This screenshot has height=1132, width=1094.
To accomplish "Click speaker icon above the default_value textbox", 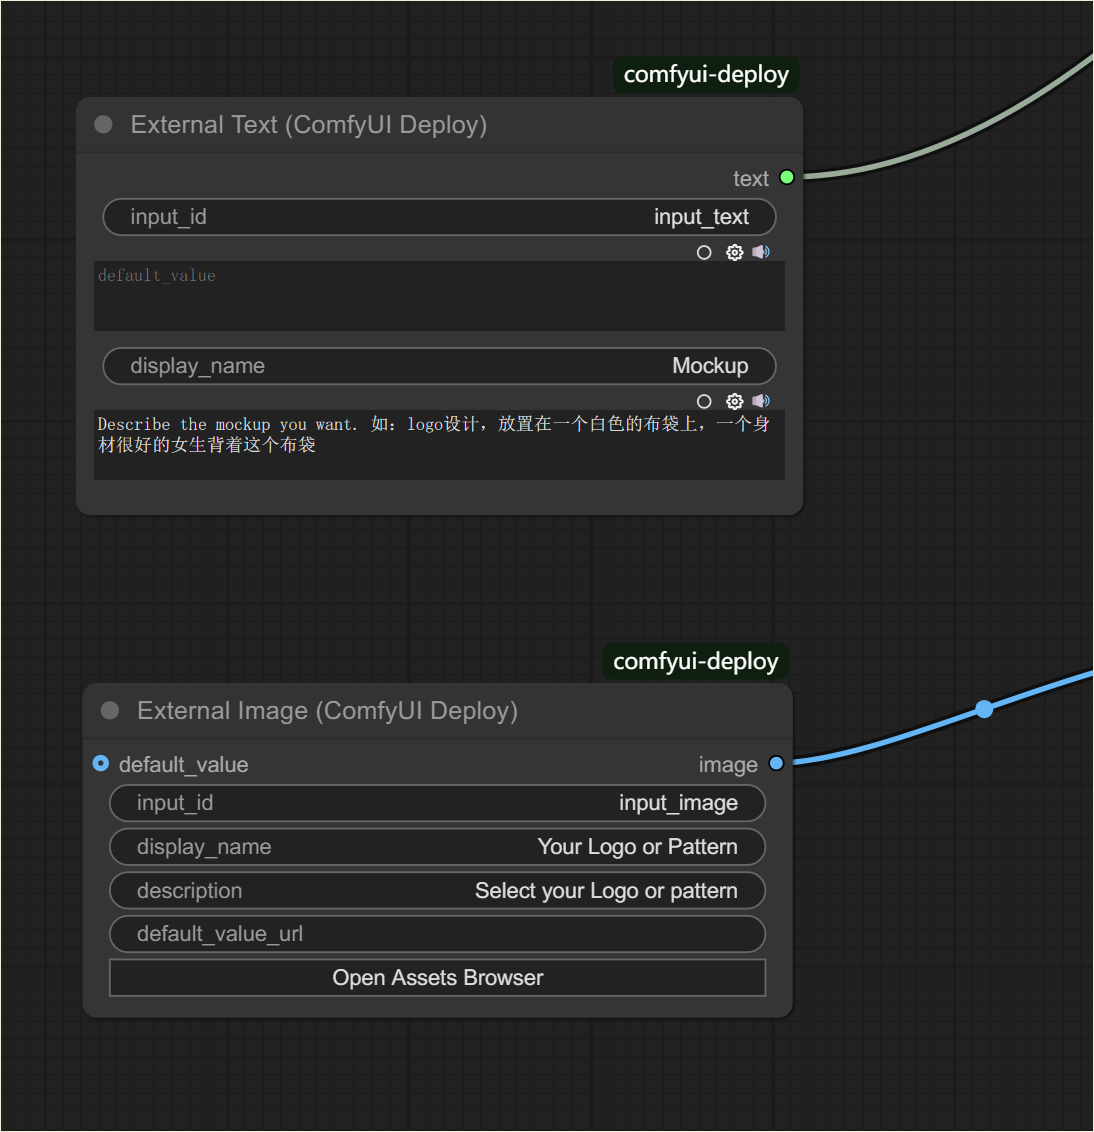I will point(761,252).
